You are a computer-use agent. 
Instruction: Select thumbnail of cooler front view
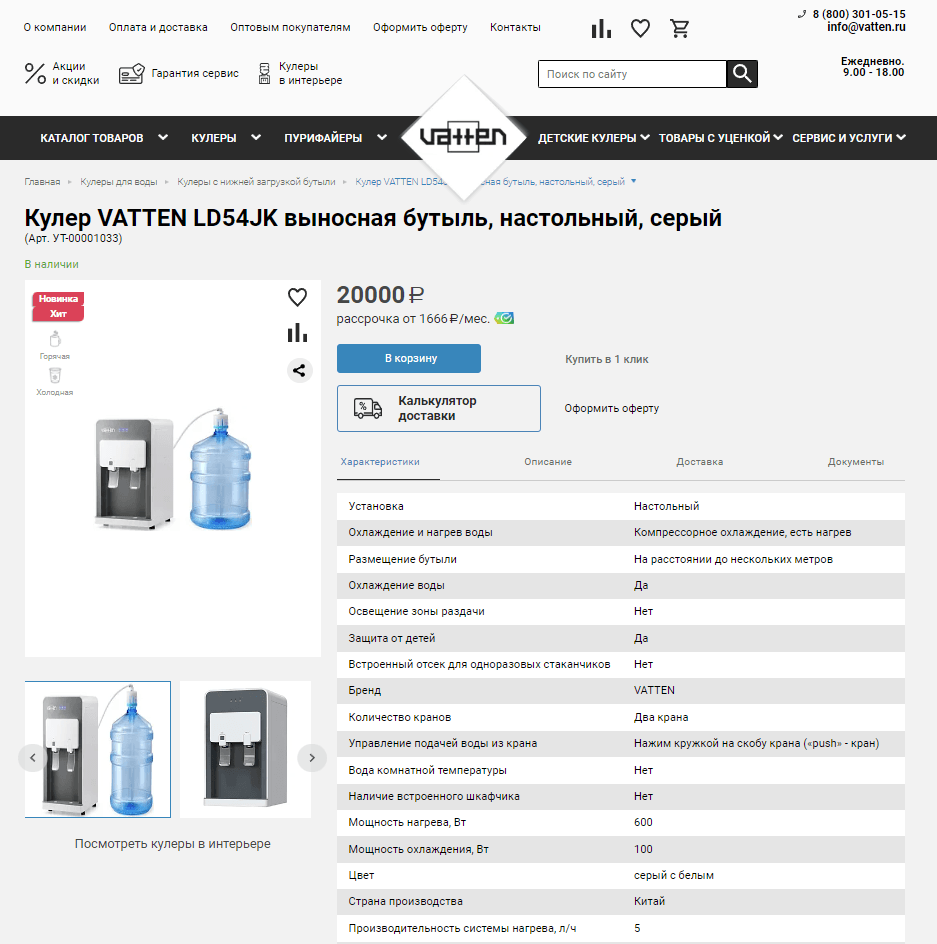pyautogui.click(x=246, y=750)
